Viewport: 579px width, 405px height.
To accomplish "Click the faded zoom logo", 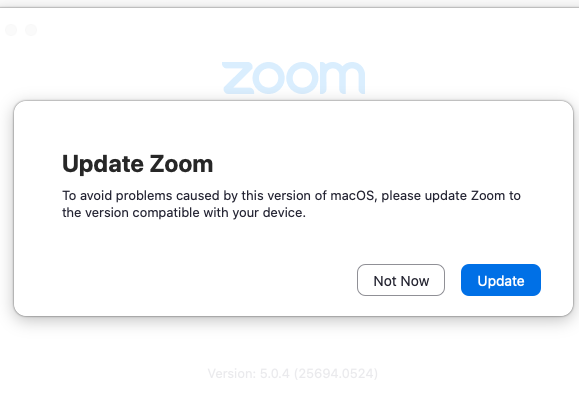I will click(x=293, y=78).
